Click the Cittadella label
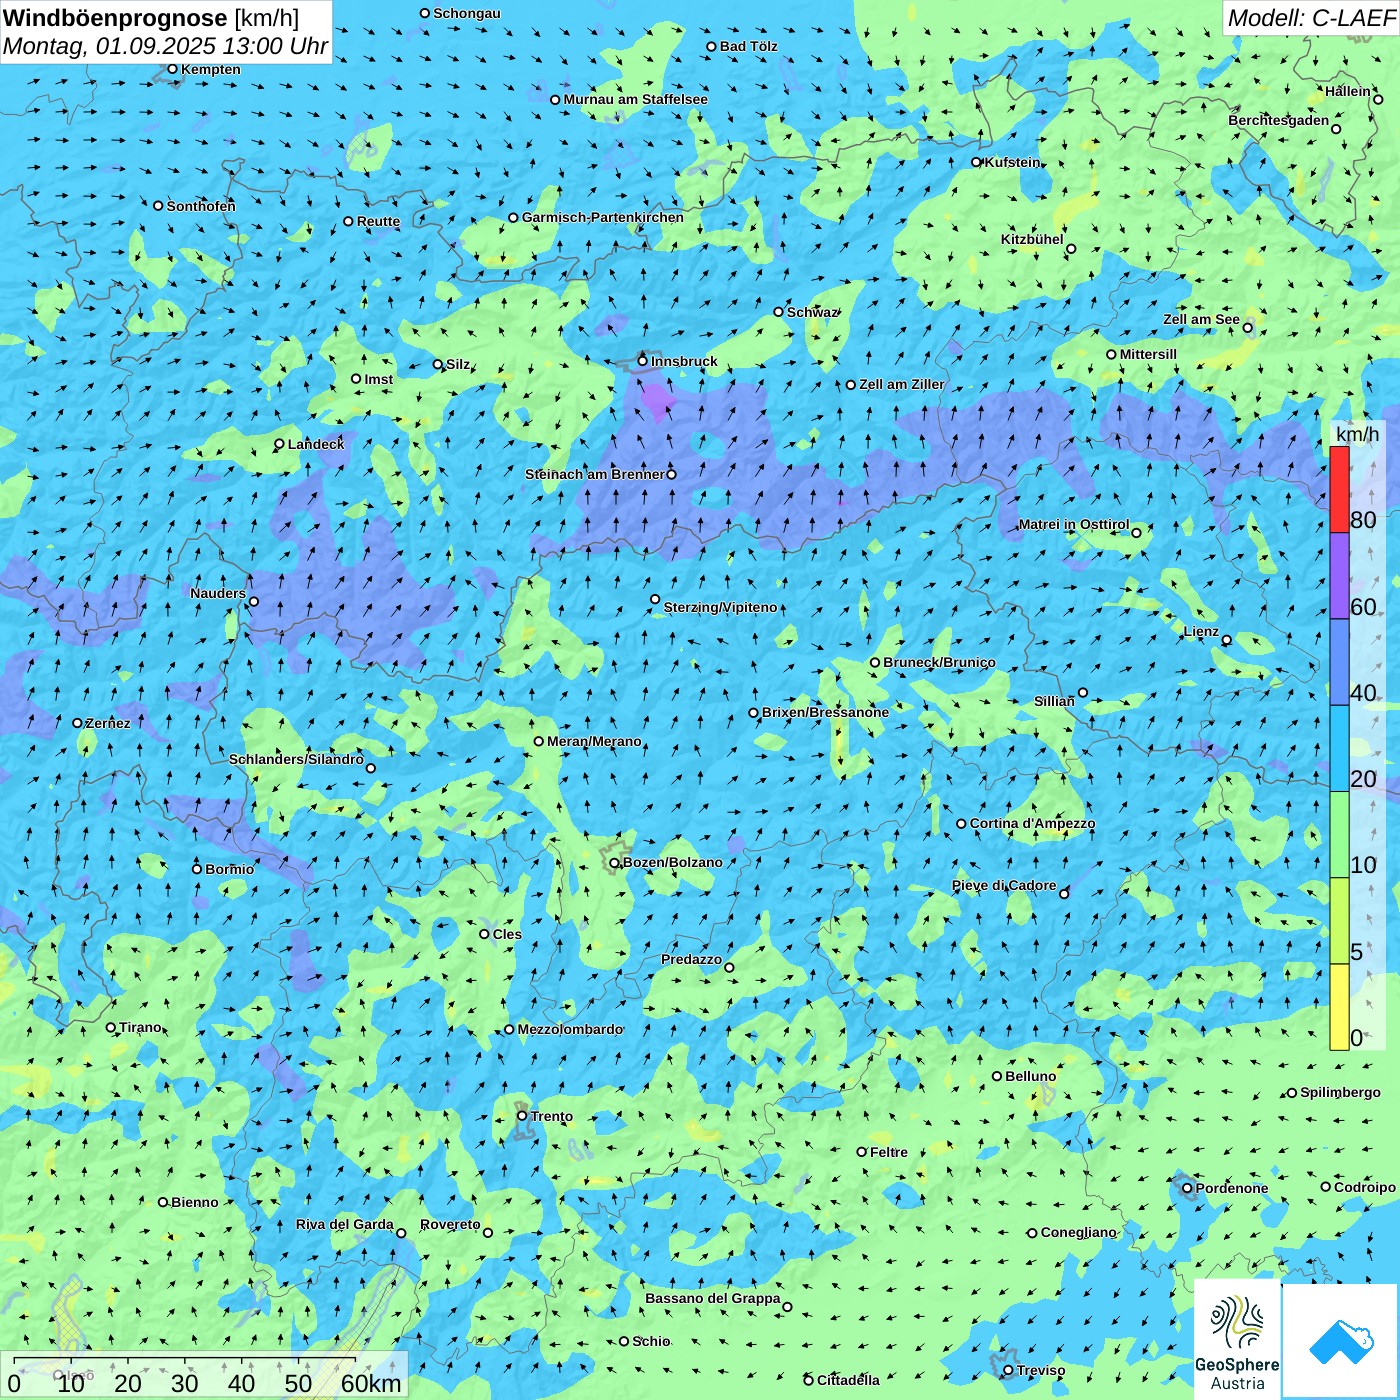The image size is (1400, 1400). click(848, 1380)
